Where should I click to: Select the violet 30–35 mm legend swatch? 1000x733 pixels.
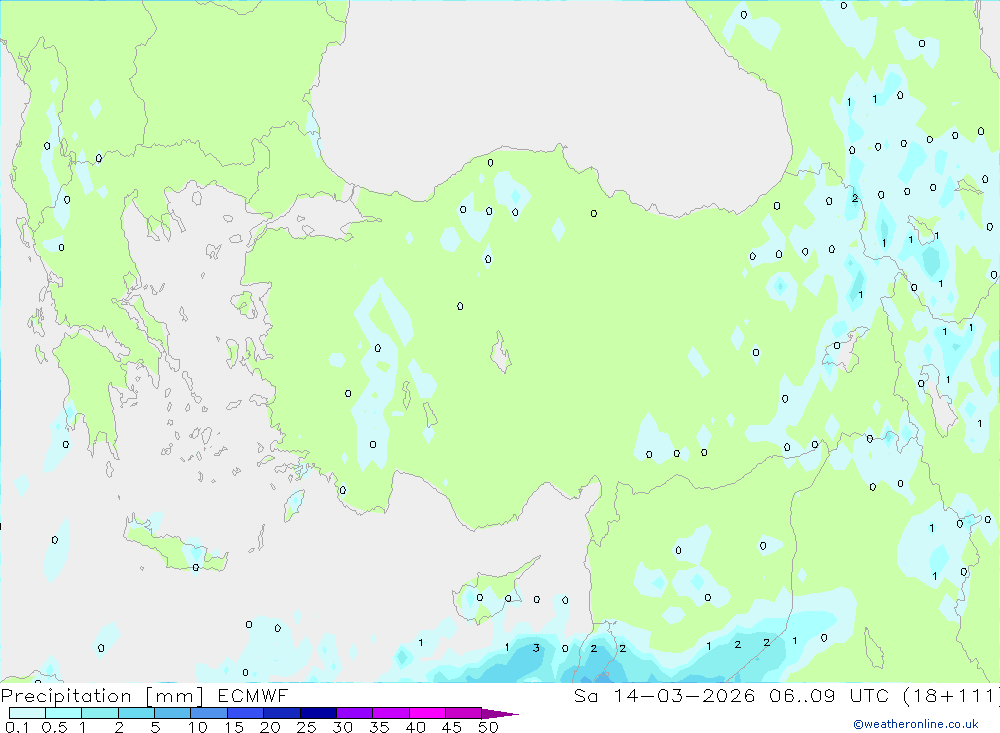click(x=355, y=713)
